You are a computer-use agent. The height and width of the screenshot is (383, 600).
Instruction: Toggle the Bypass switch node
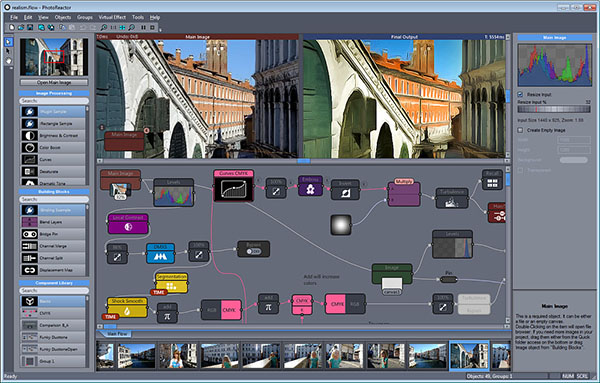coord(253,249)
